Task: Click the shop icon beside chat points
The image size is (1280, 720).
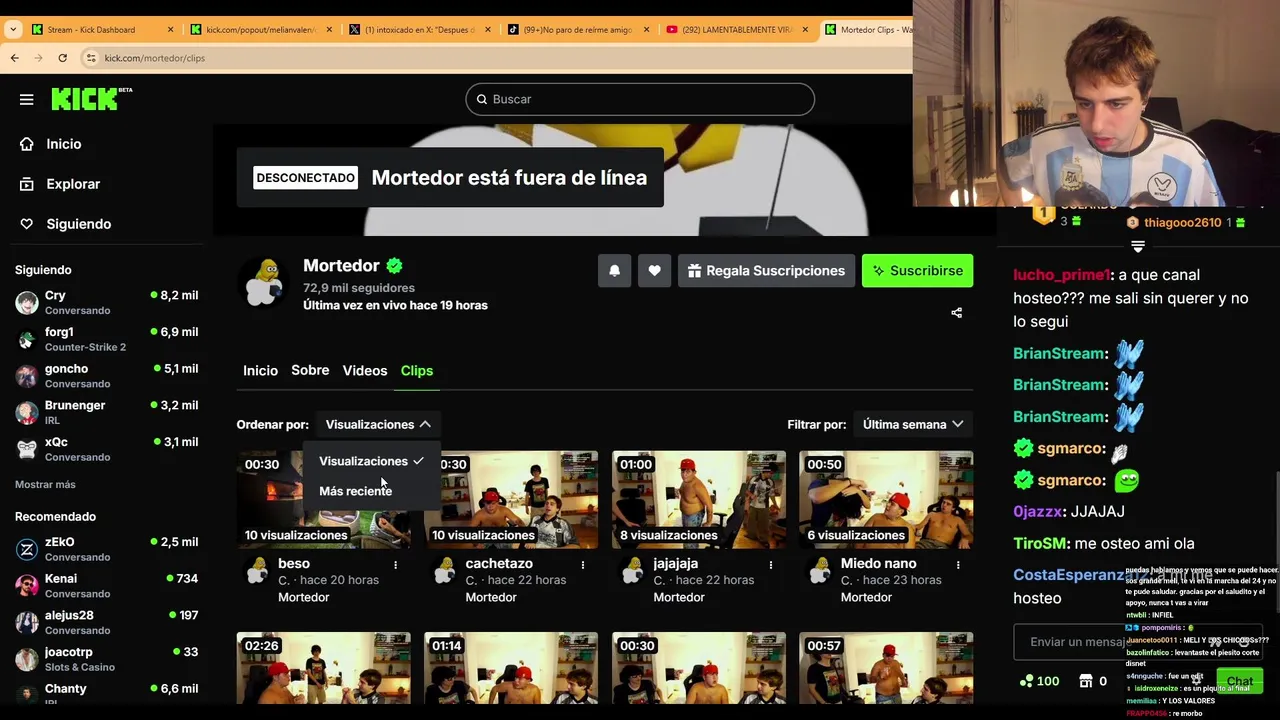Action: click(x=1086, y=681)
